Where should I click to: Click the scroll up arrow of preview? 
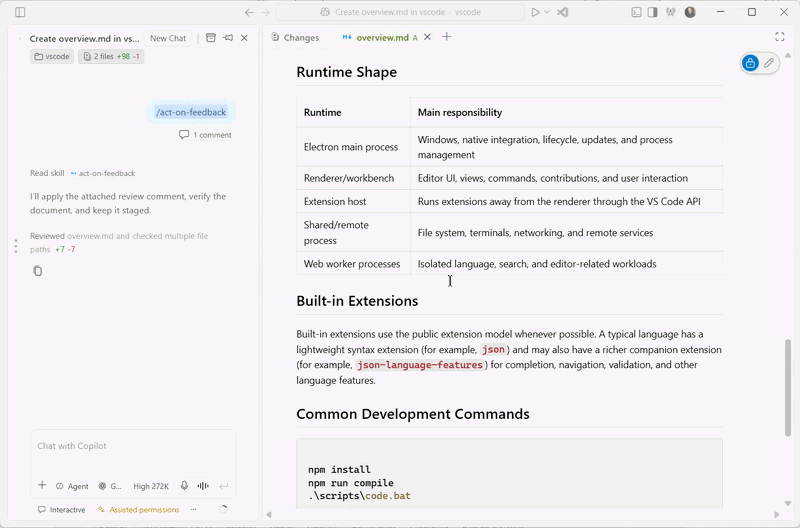pos(788,55)
